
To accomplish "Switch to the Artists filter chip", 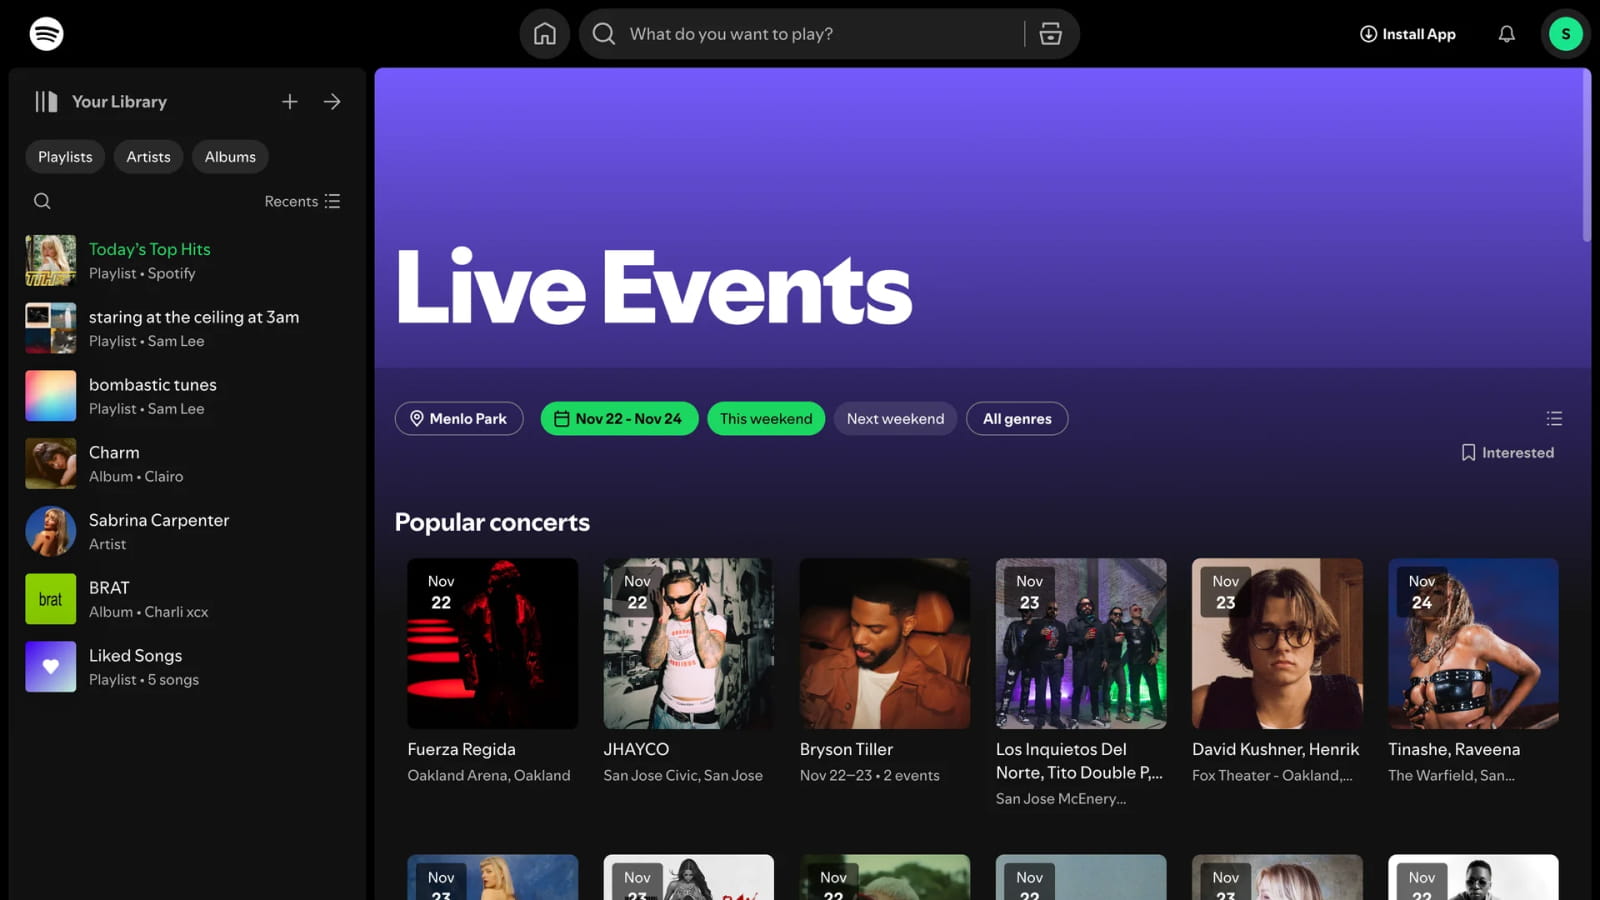I will pos(148,156).
